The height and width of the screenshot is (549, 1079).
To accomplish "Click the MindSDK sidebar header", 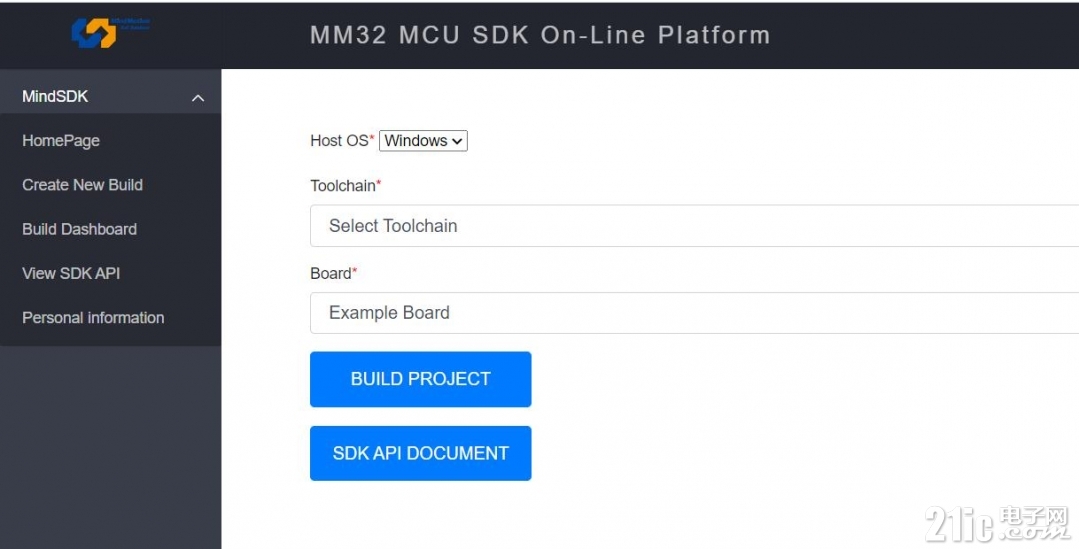I will coord(110,96).
